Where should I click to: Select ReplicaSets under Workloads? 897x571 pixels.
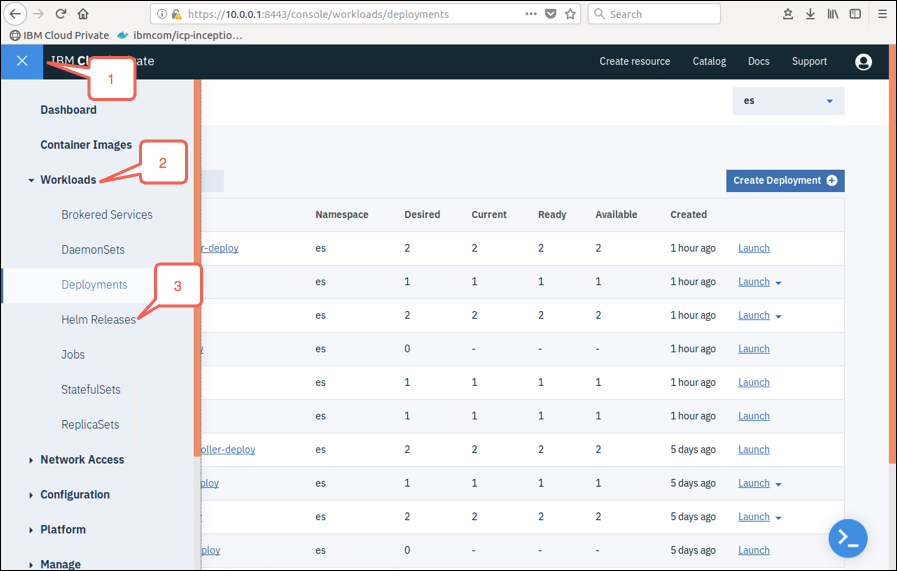pos(90,425)
